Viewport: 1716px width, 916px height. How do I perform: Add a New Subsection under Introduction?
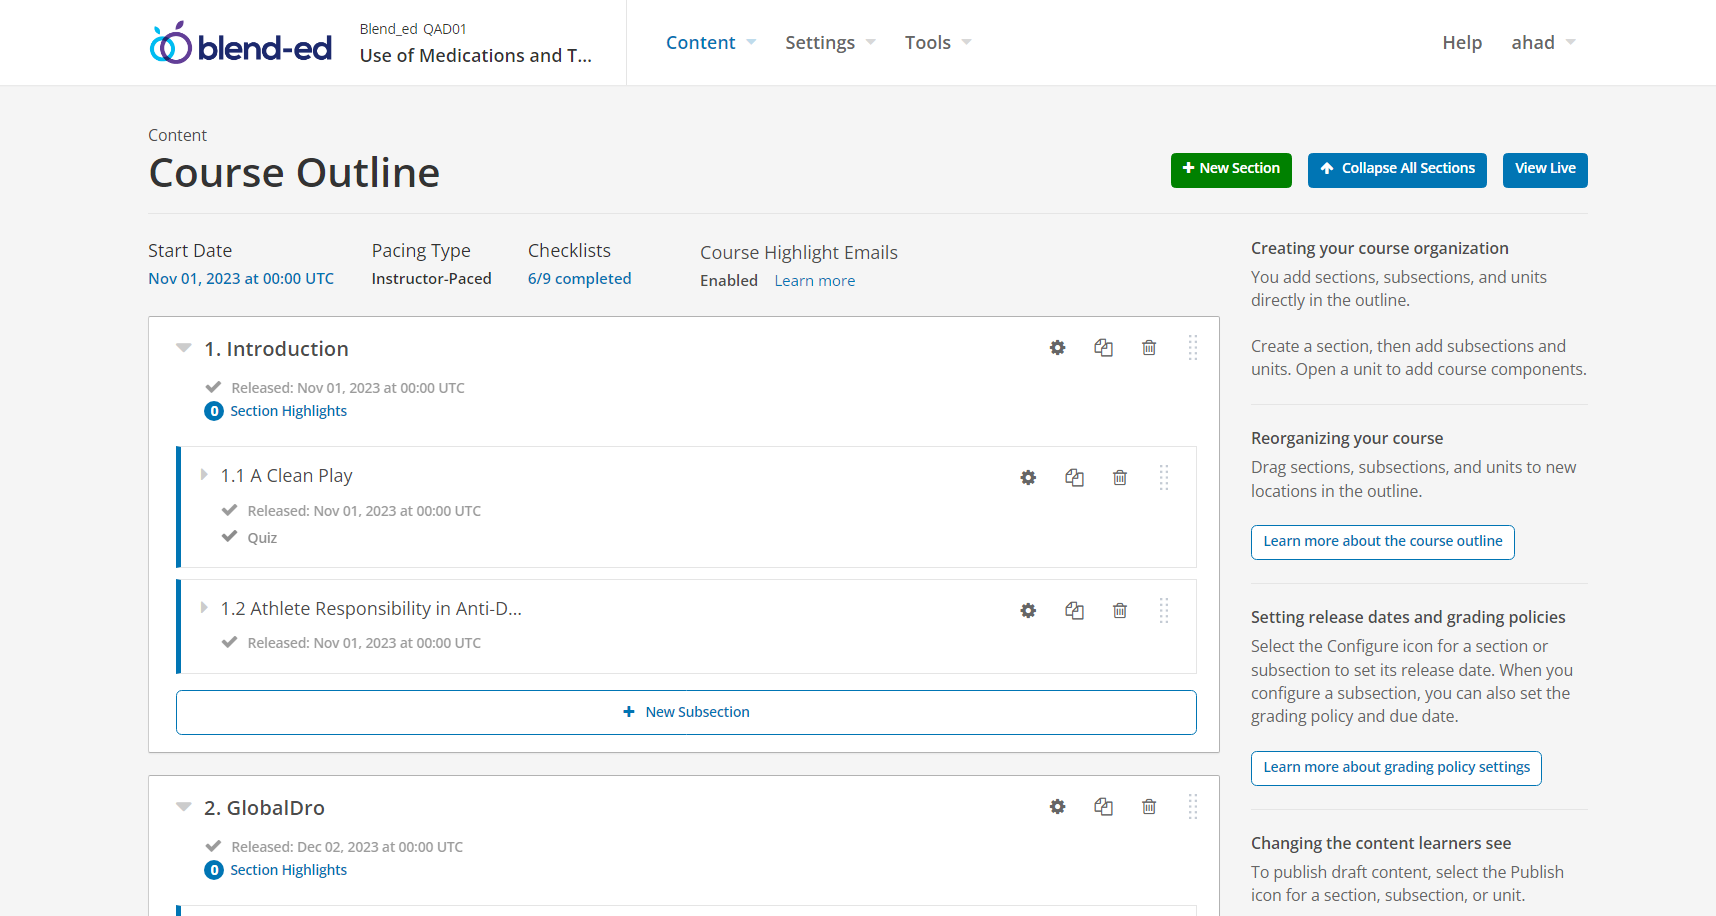686,712
